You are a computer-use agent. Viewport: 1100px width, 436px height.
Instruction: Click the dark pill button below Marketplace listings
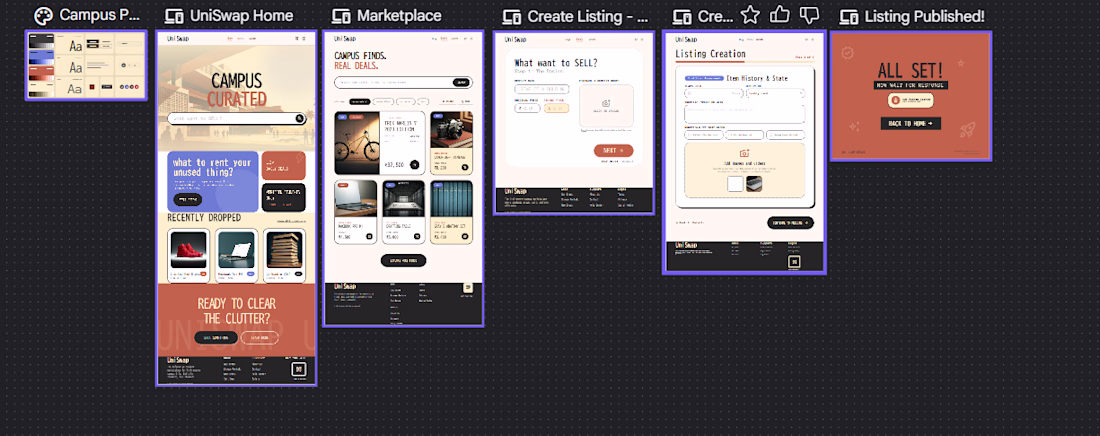tap(403, 260)
